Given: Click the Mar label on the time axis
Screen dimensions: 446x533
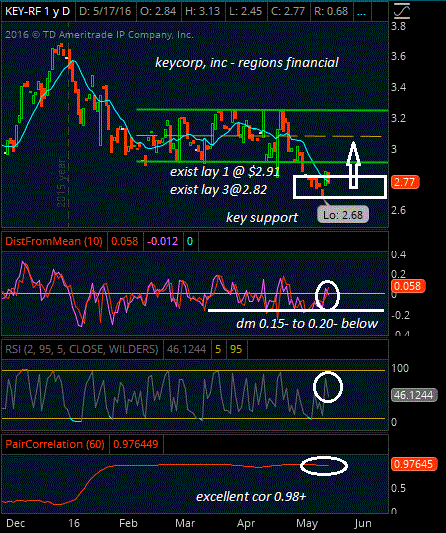Looking at the screenshot, I should pos(185,523).
